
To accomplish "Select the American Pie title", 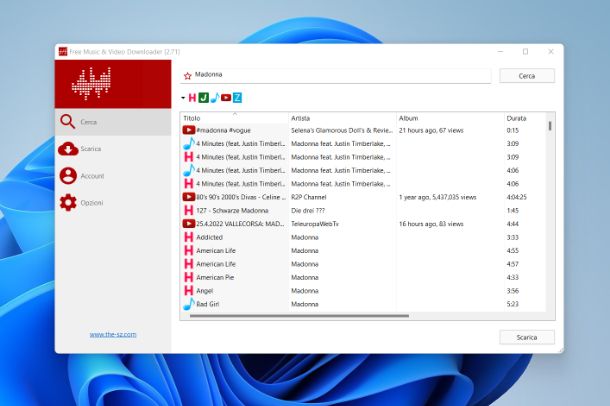I will pyautogui.click(x=215, y=277).
